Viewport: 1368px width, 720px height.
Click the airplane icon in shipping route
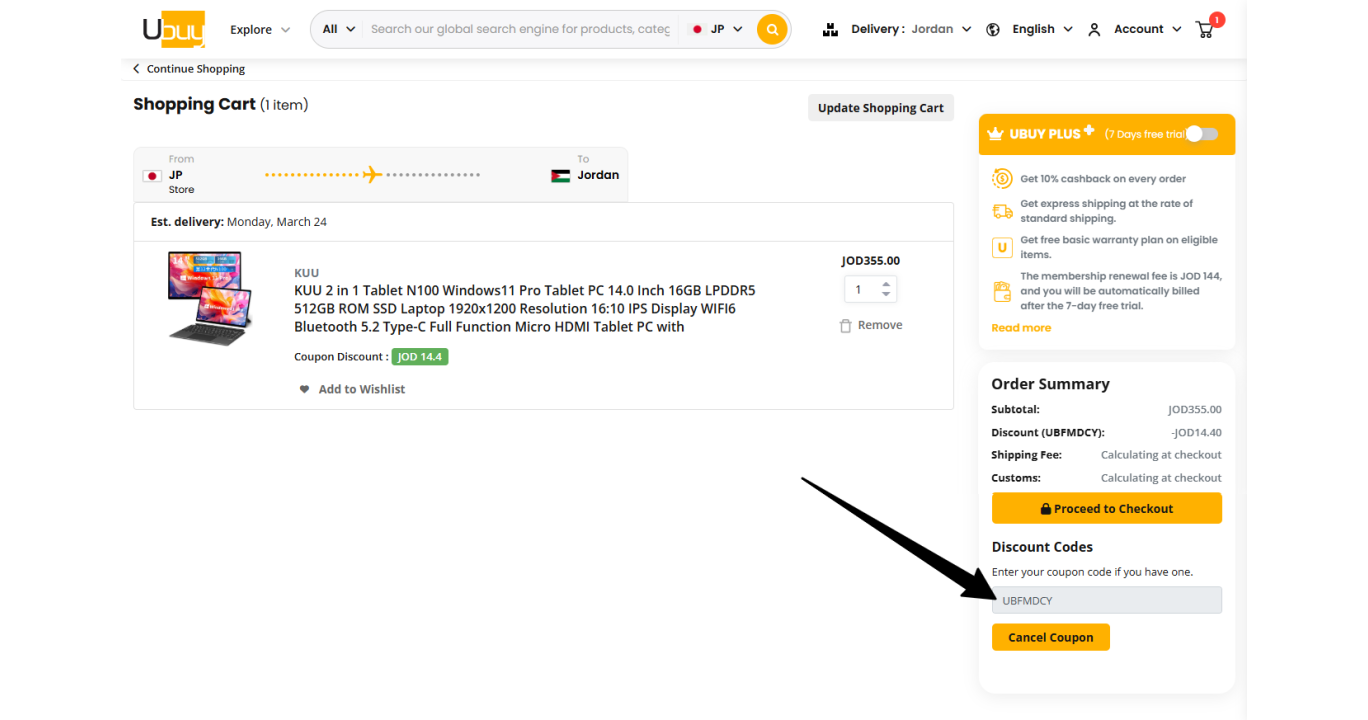(x=372, y=175)
